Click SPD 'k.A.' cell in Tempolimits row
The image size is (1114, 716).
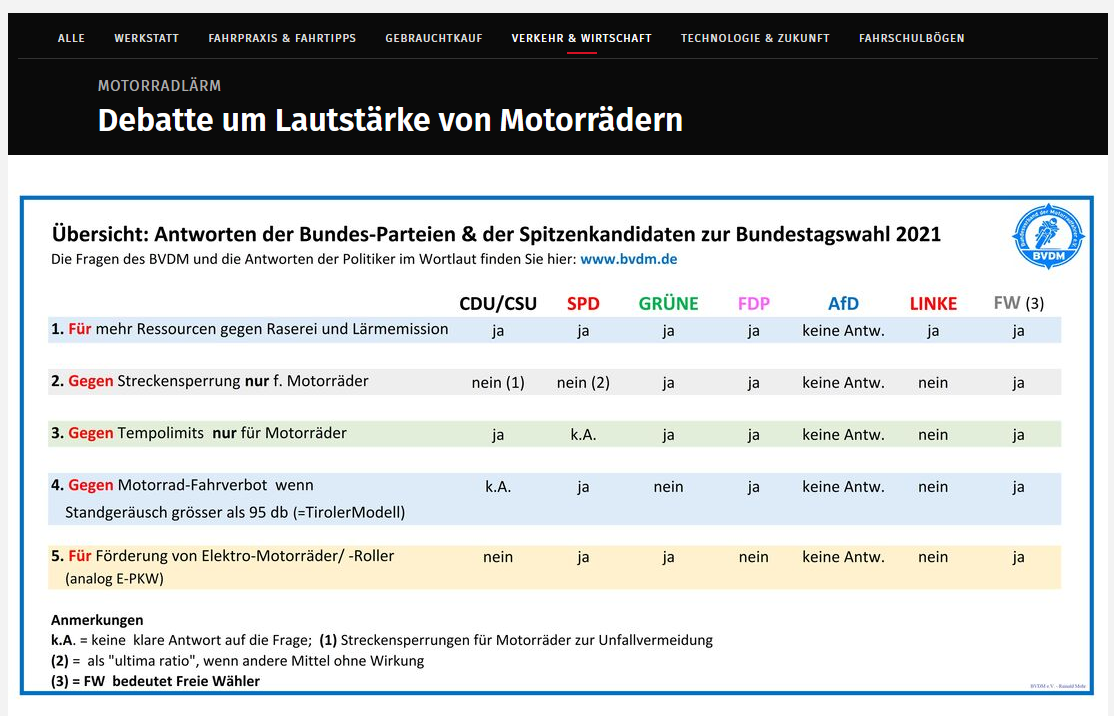[583, 435]
